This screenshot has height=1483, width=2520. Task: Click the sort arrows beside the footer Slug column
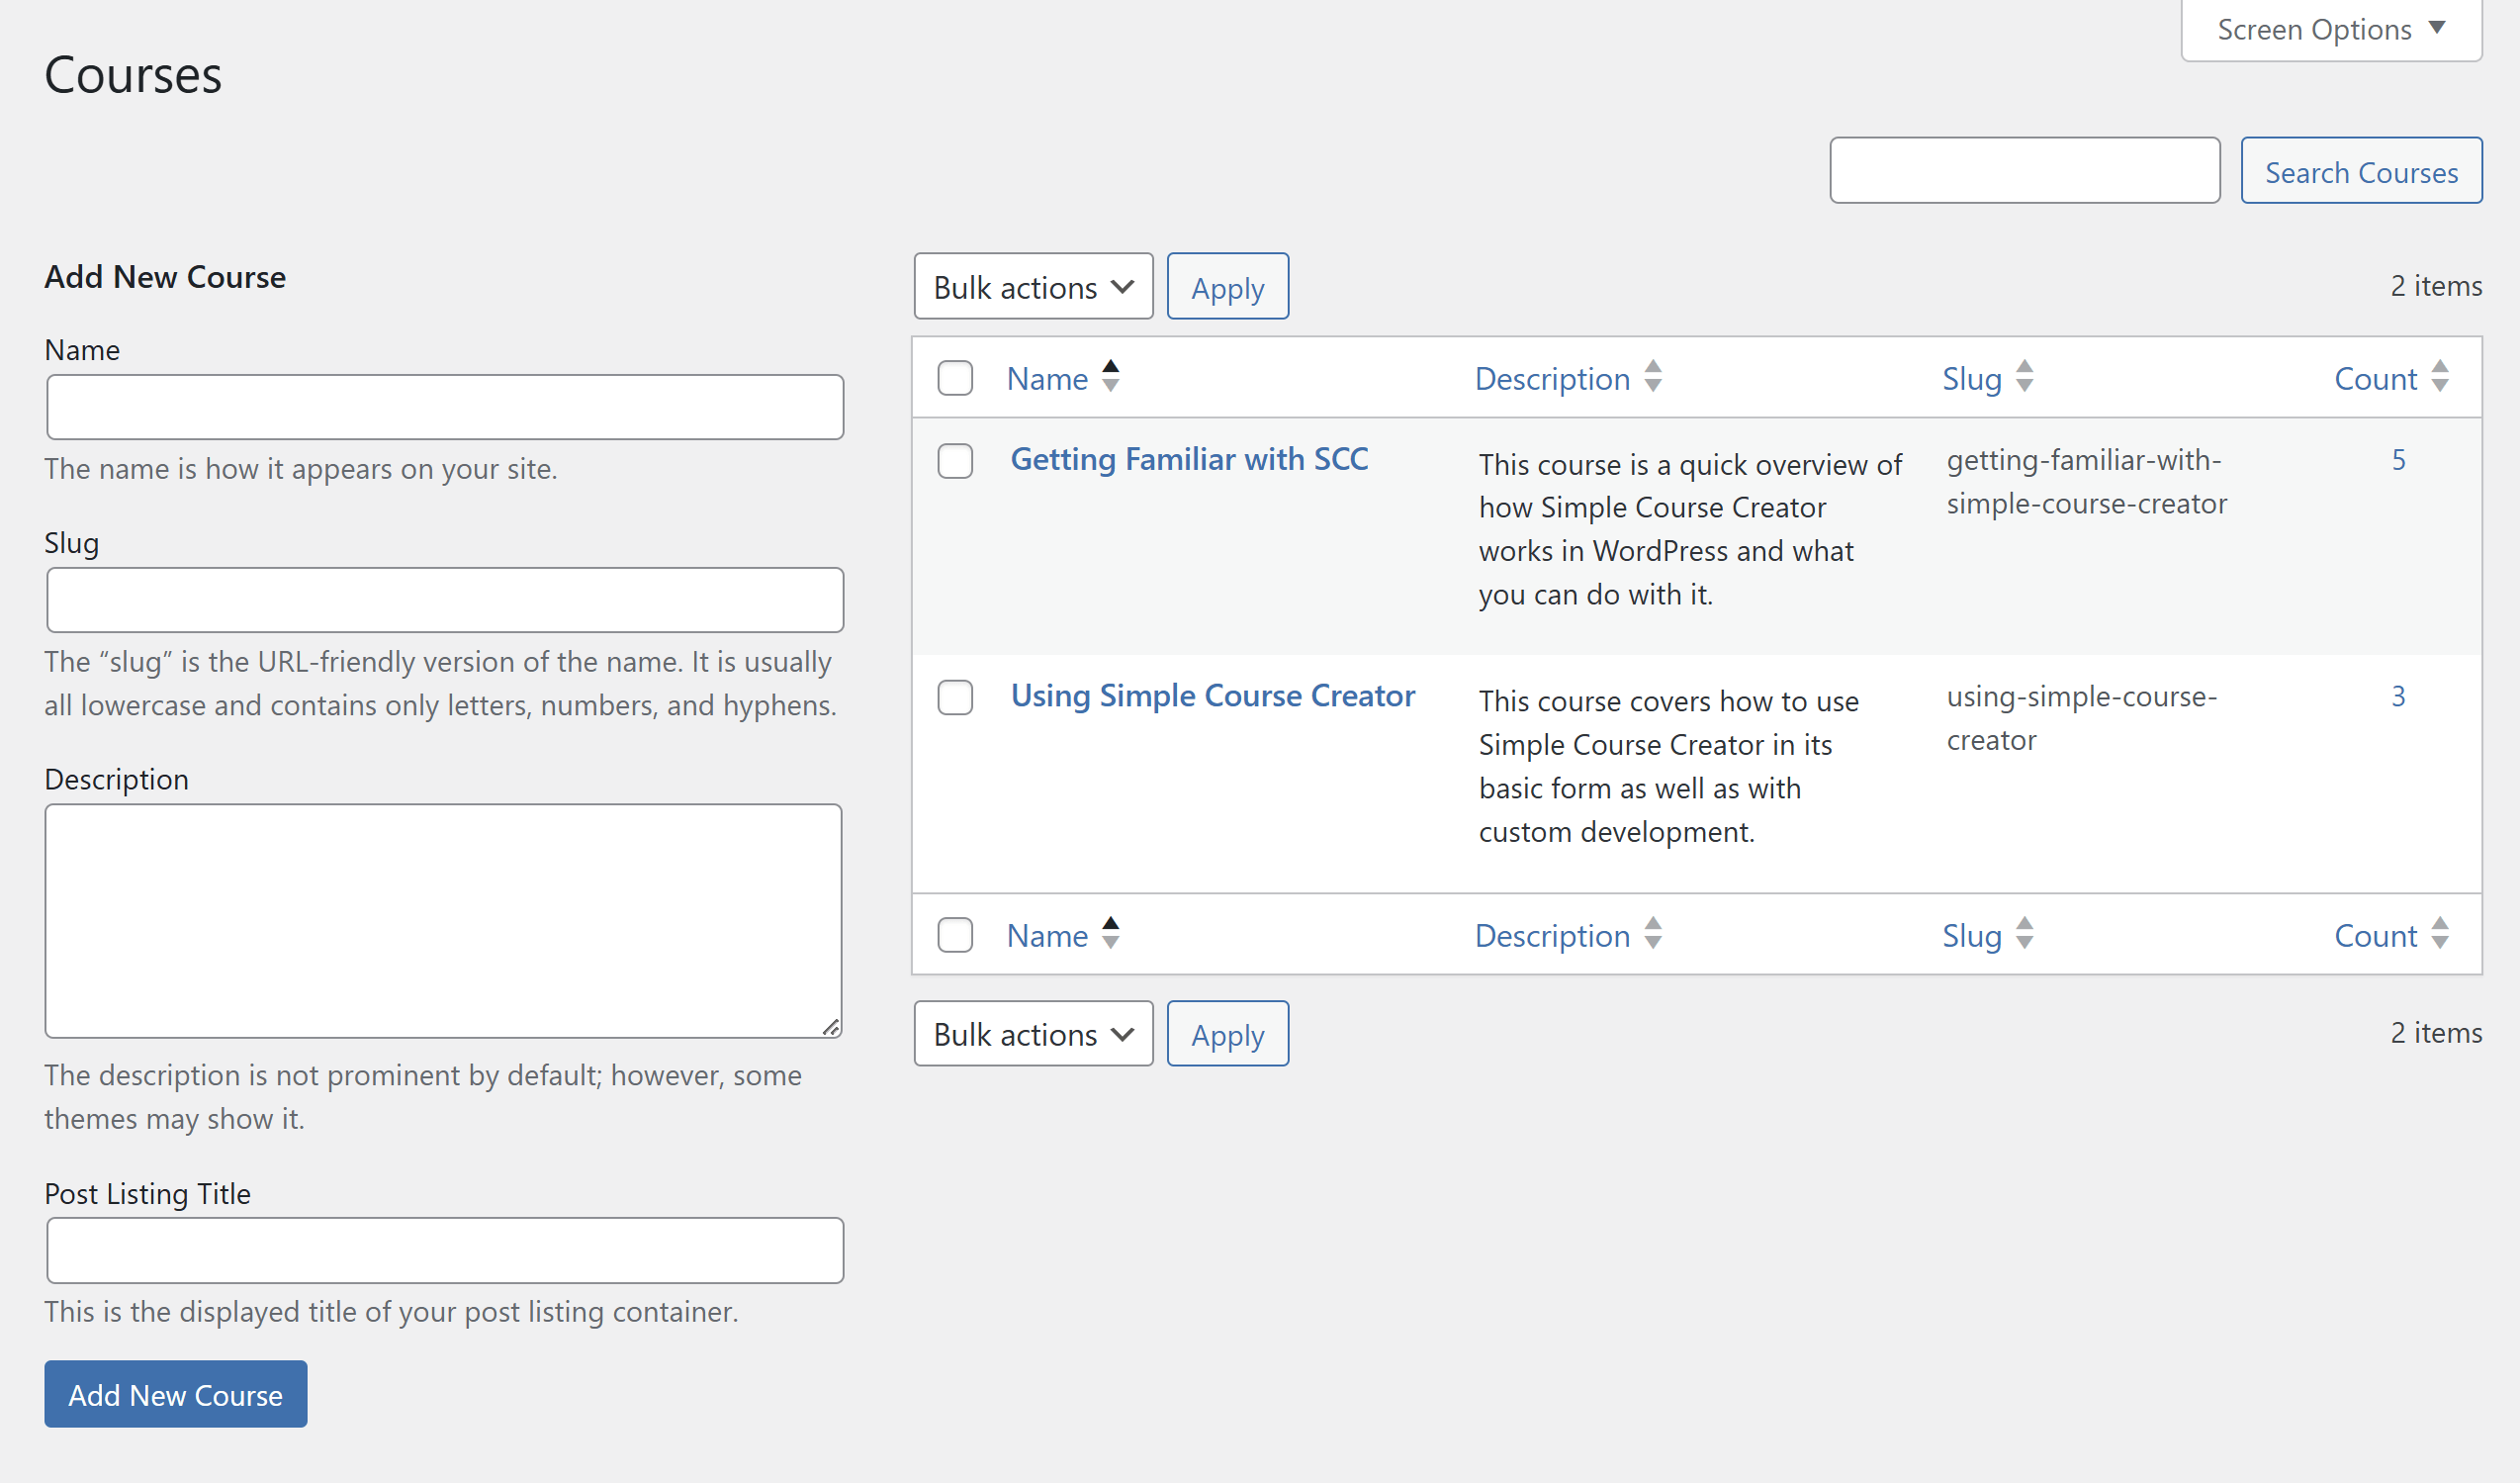click(x=2025, y=933)
